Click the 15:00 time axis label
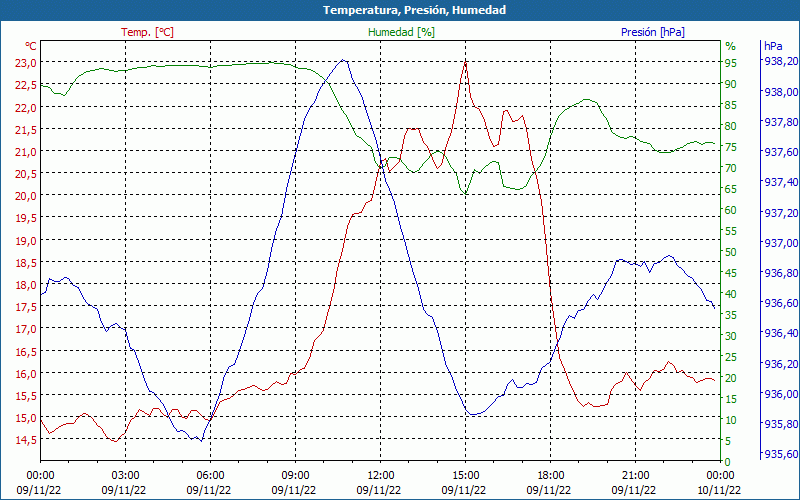This screenshot has width=800, height=500. tap(465, 476)
